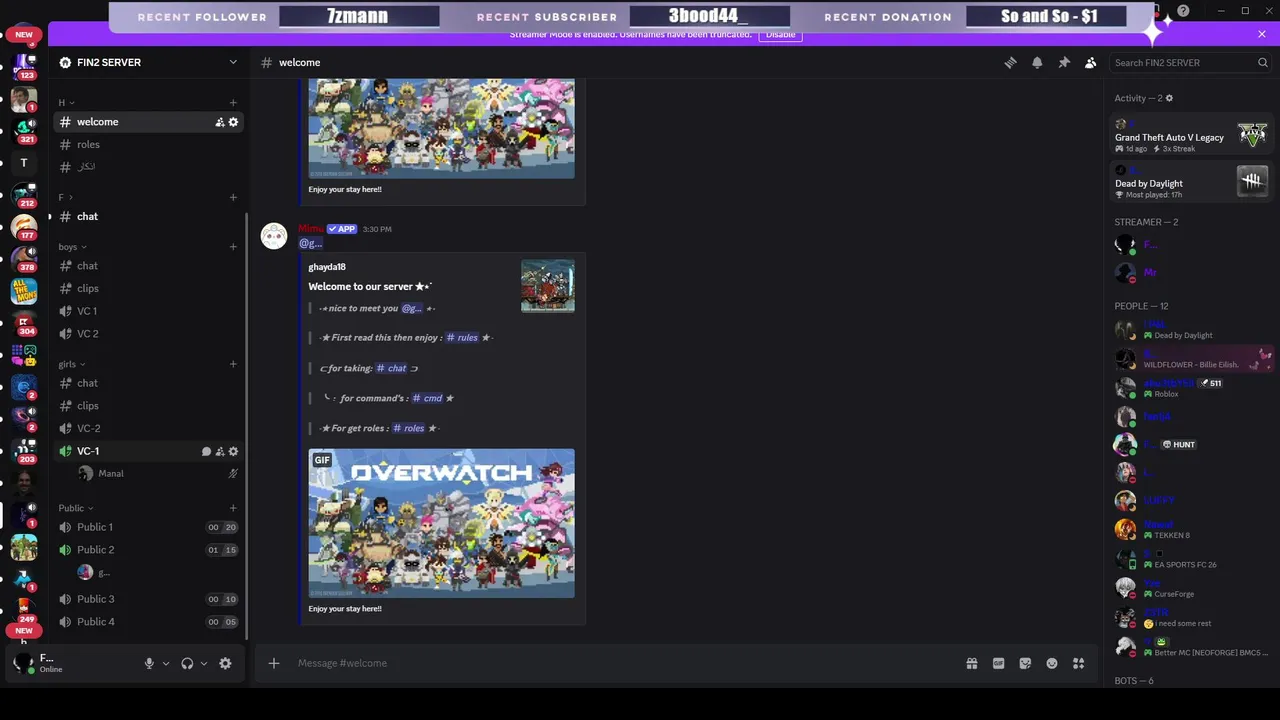Open audio output options arrow
The width and height of the screenshot is (1280, 720).
pyautogui.click(x=204, y=663)
